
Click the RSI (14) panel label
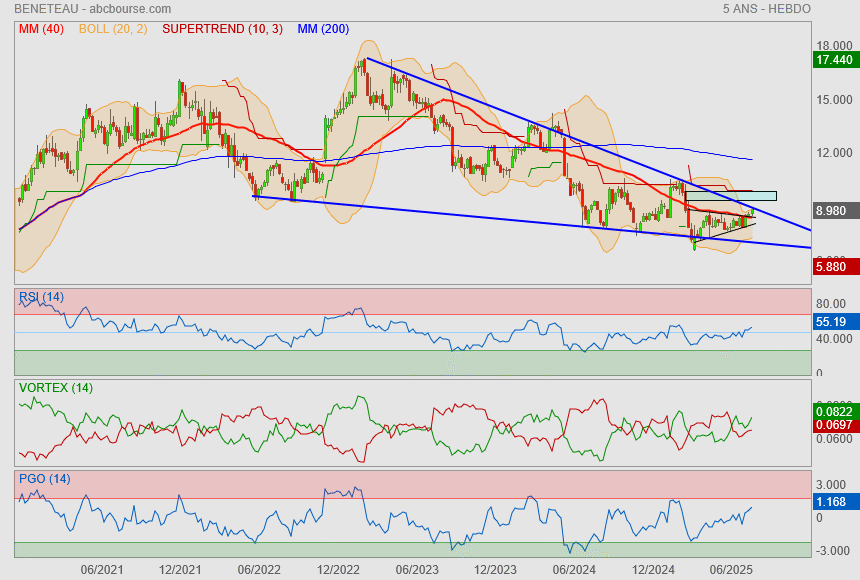coord(41,297)
